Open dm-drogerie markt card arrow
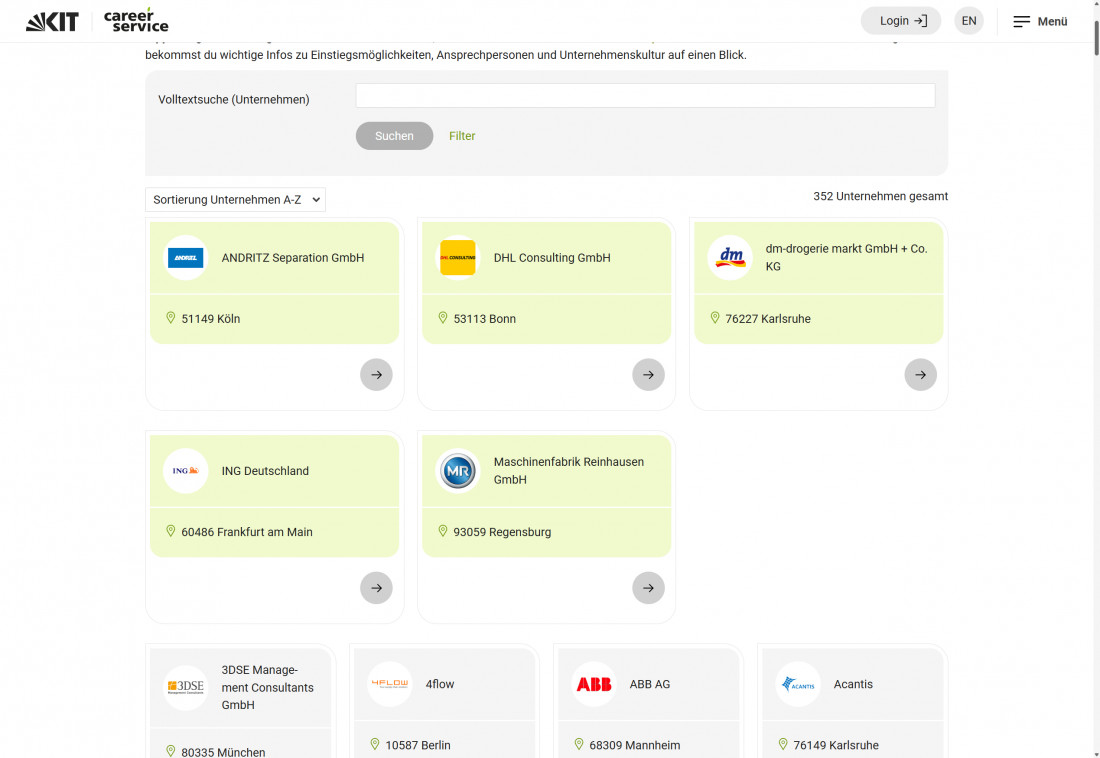Screen dimensions: 1100x758 pos(920,375)
